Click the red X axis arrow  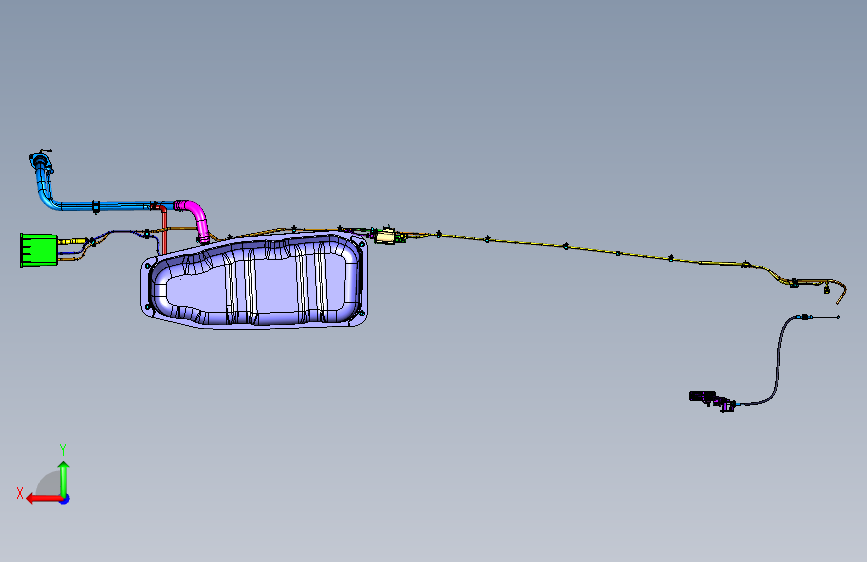44,499
